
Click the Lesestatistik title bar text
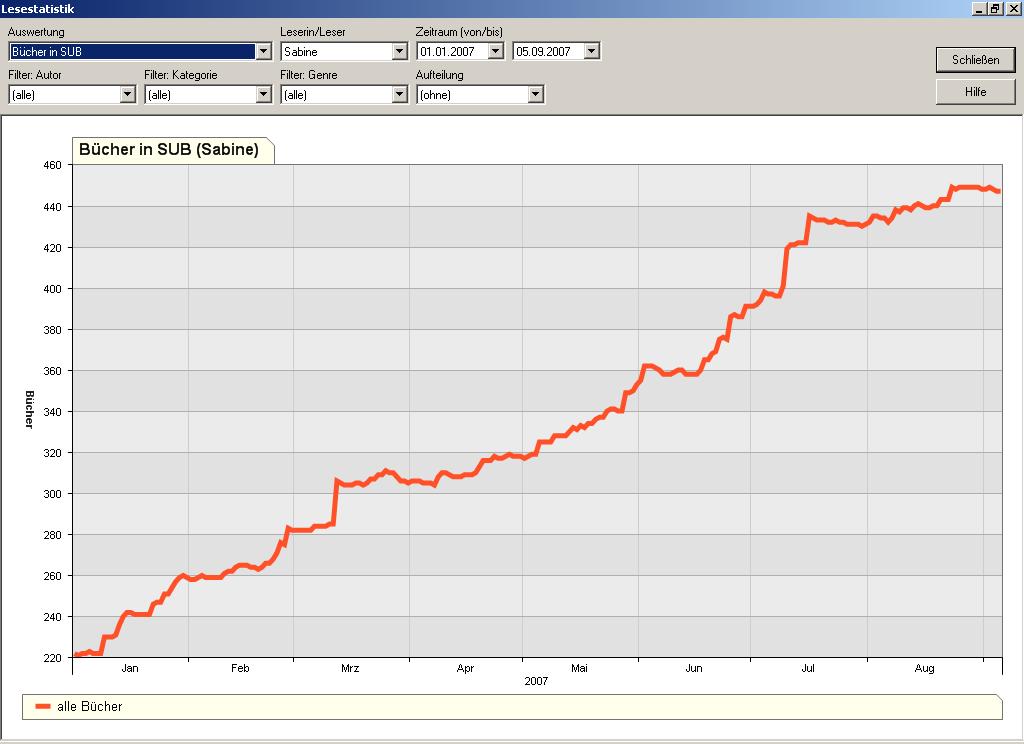[x=37, y=9]
